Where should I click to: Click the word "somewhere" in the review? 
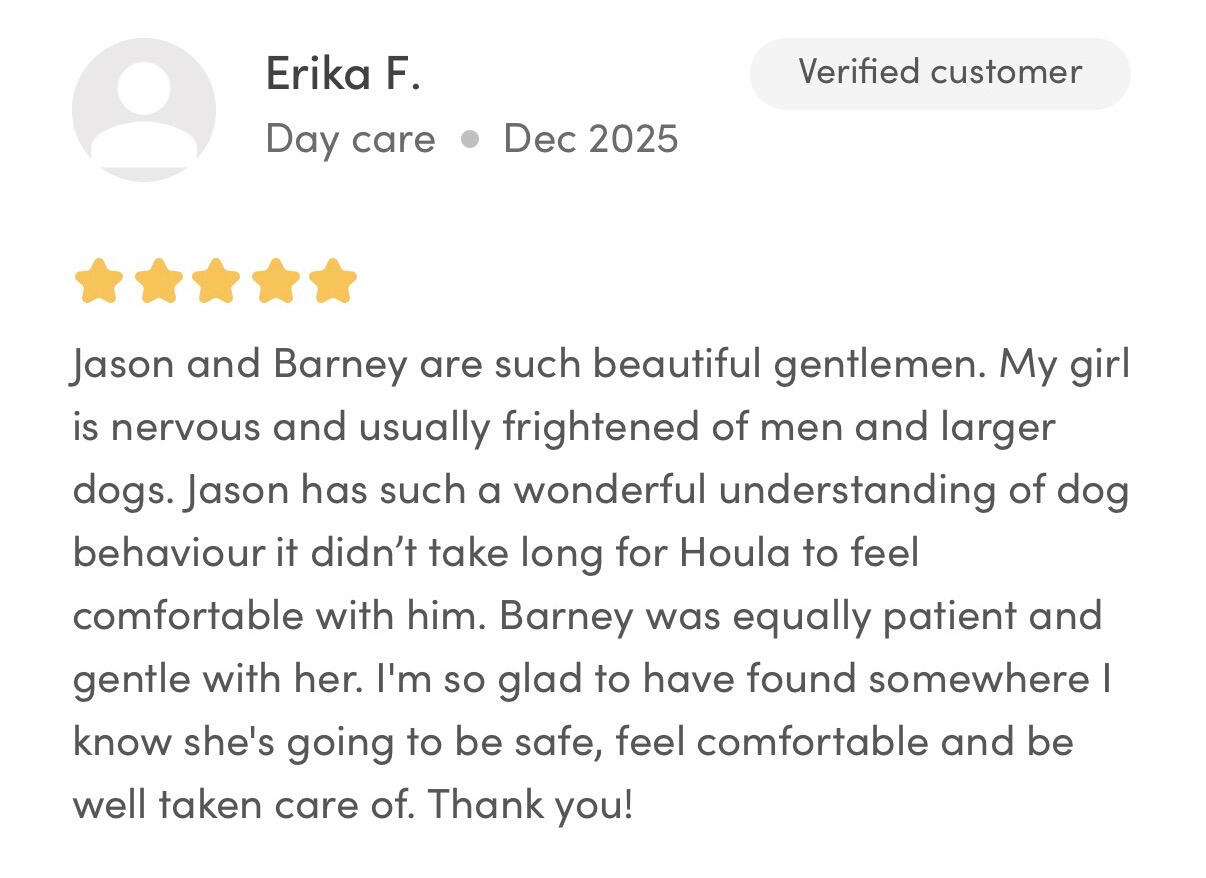click(979, 679)
